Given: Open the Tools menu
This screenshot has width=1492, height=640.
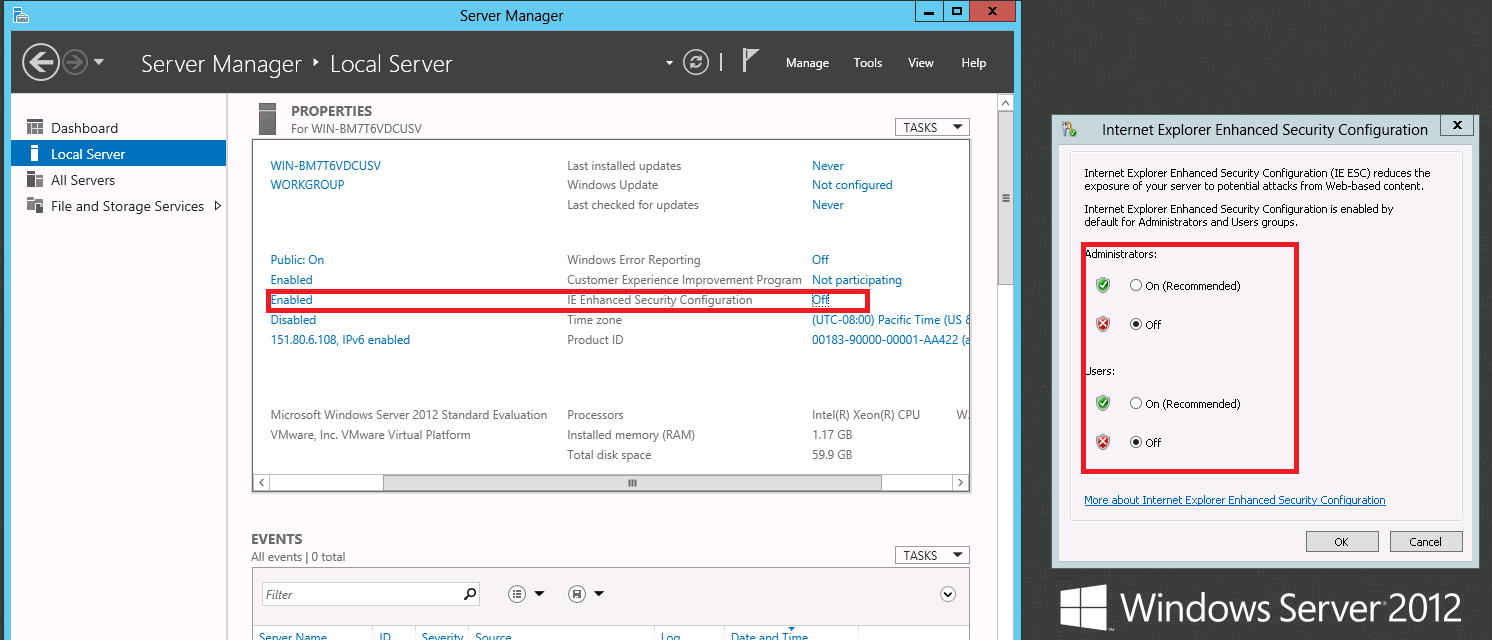Looking at the screenshot, I should coord(868,63).
